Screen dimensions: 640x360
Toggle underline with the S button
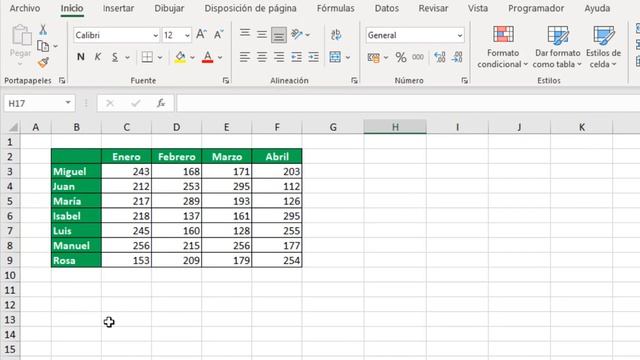115,57
